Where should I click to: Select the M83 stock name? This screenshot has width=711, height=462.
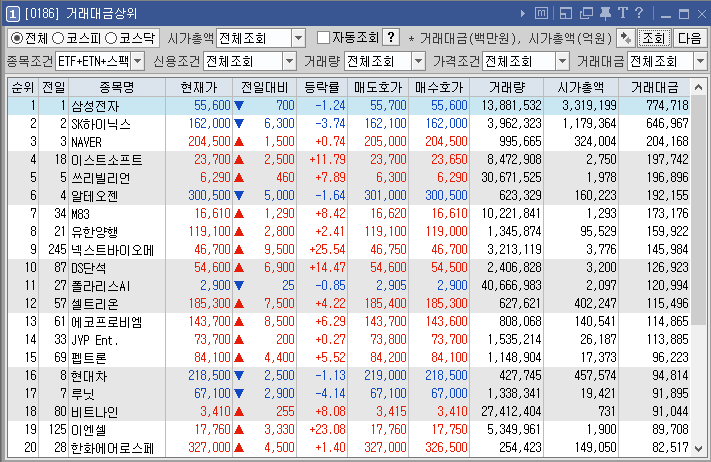[x=80, y=214]
